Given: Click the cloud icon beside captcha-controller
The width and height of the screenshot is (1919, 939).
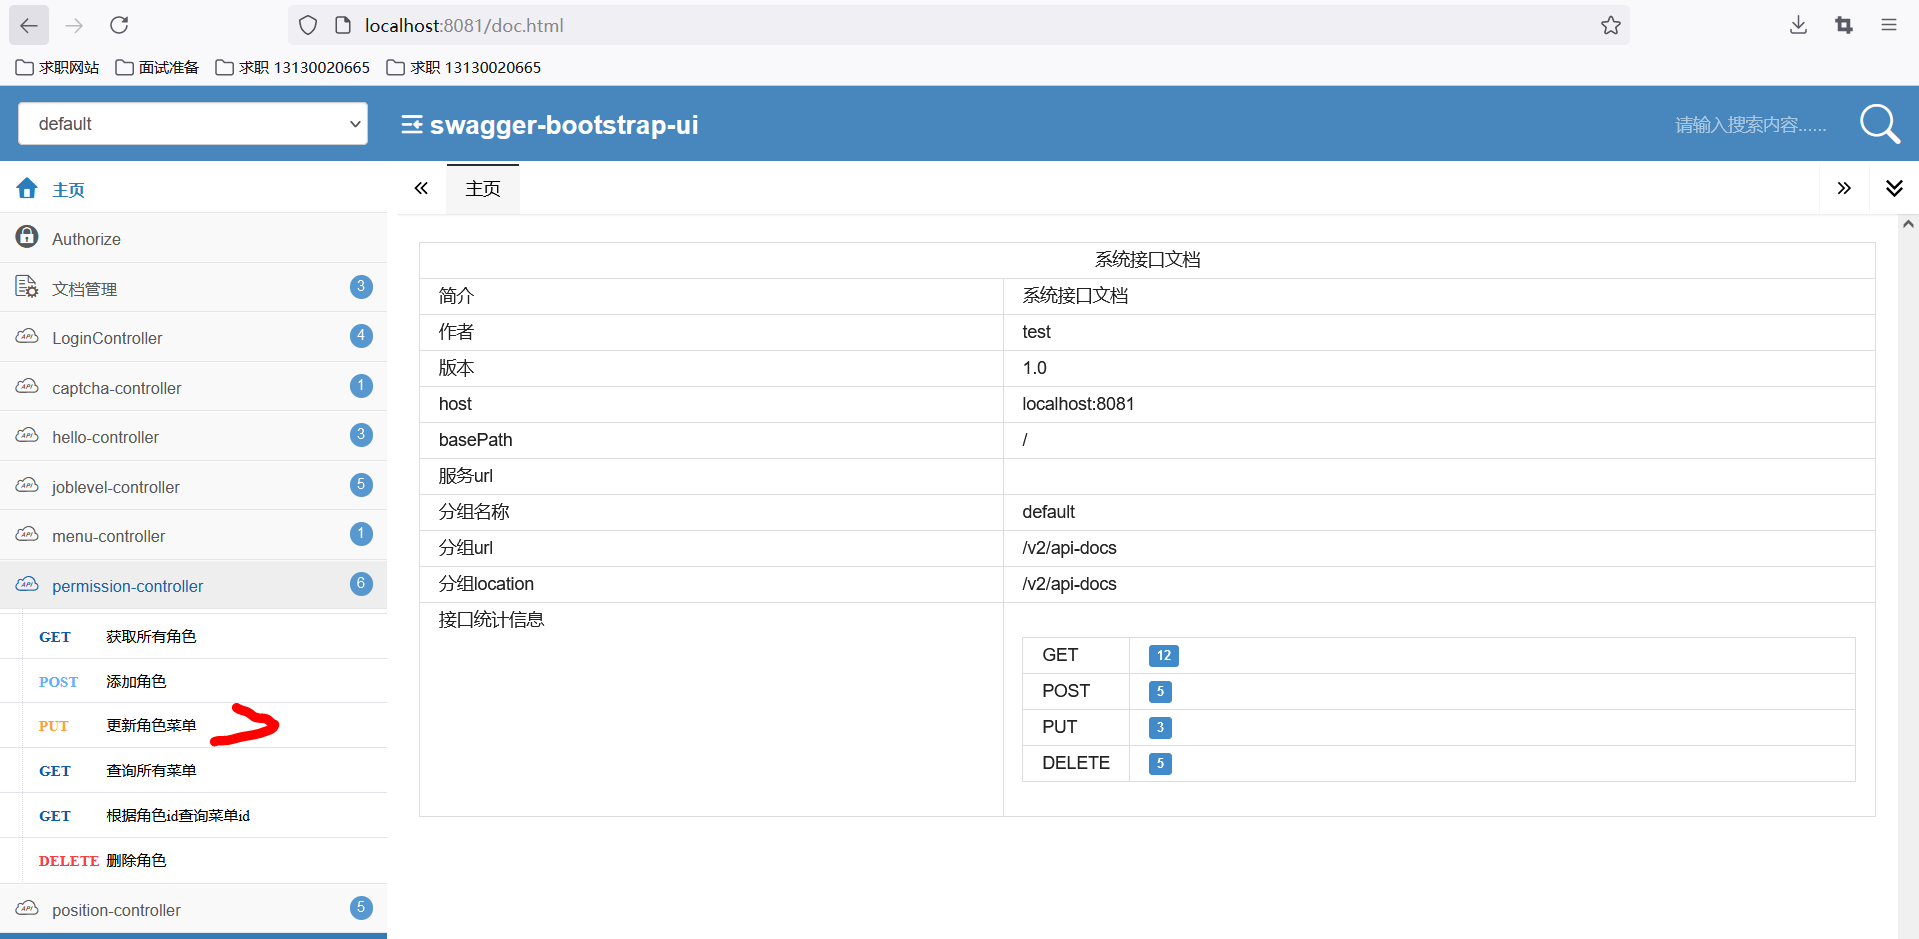Looking at the screenshot, I should [x=27, y=386].
